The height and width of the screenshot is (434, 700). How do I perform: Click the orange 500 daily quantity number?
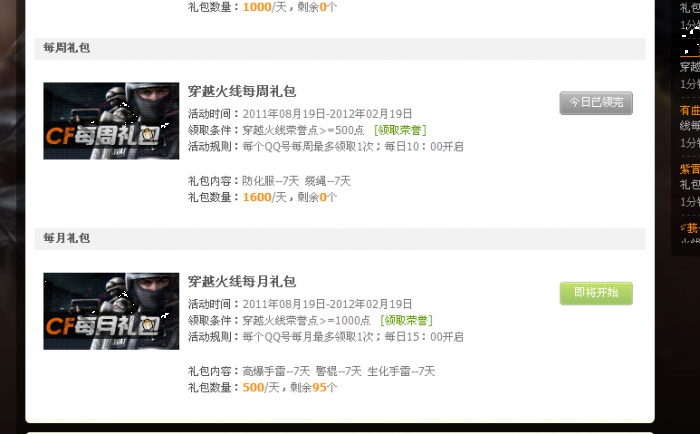click(254, 388)
